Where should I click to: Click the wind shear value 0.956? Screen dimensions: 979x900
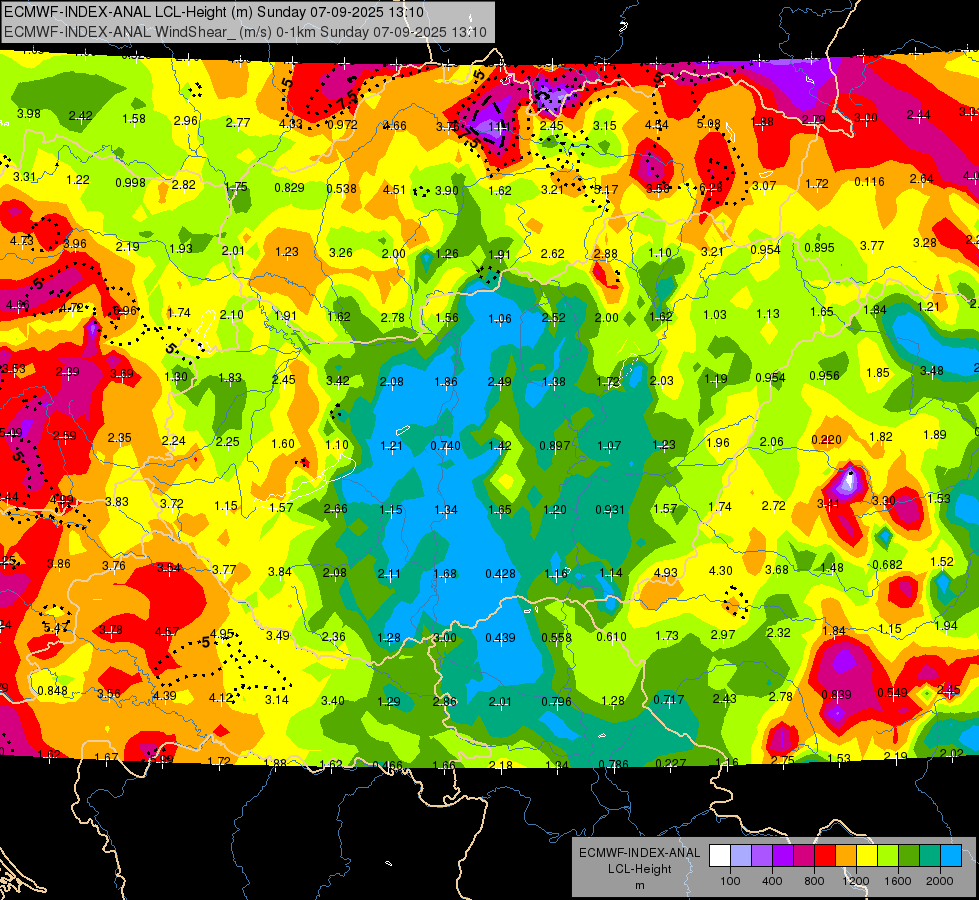824,375
